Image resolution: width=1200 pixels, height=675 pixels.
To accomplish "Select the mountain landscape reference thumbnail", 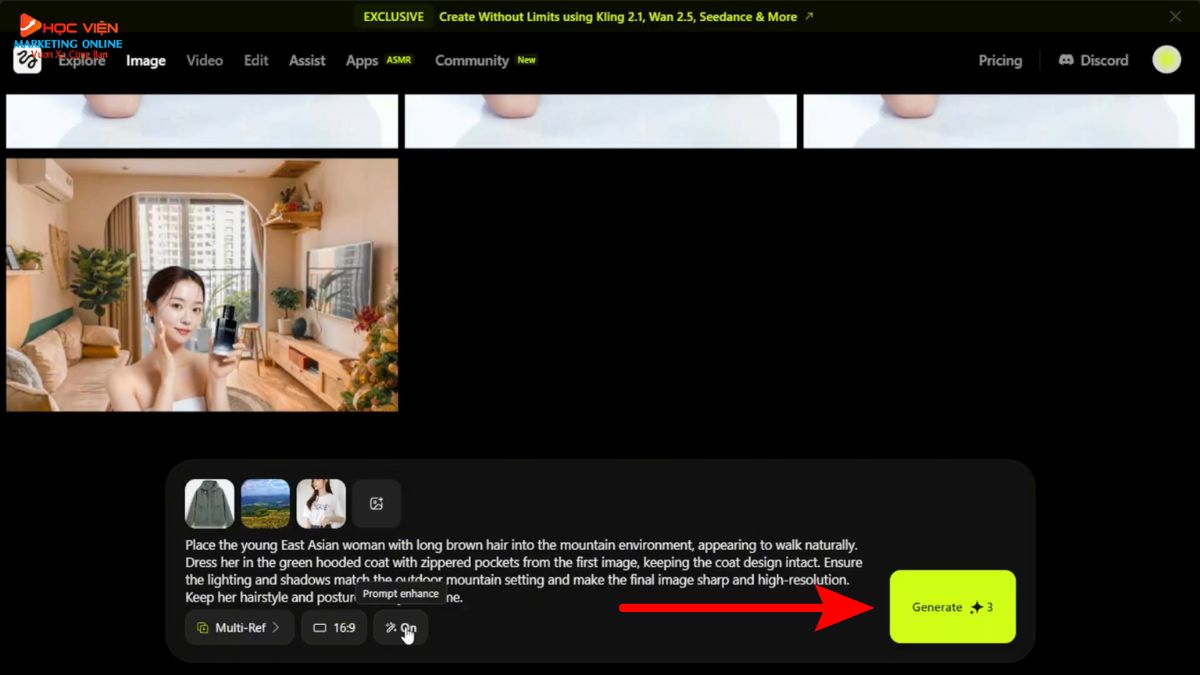I will pyautogui.click(x=265, y=504).
